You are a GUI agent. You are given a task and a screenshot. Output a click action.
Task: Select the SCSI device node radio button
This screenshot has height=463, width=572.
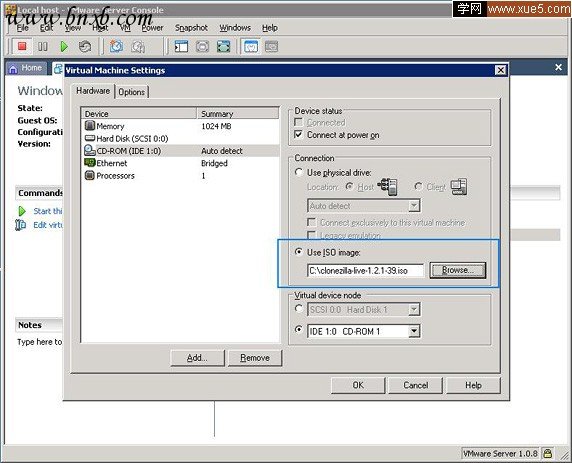coord(299,309)
